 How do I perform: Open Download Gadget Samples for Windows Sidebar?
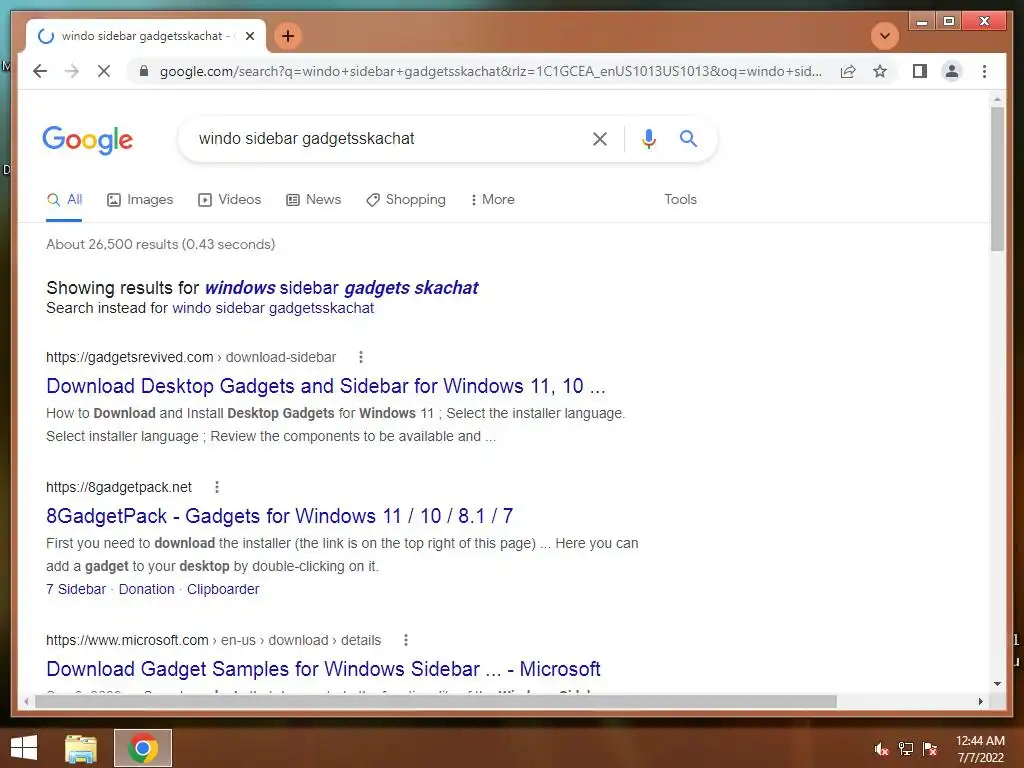coord(323,669)
